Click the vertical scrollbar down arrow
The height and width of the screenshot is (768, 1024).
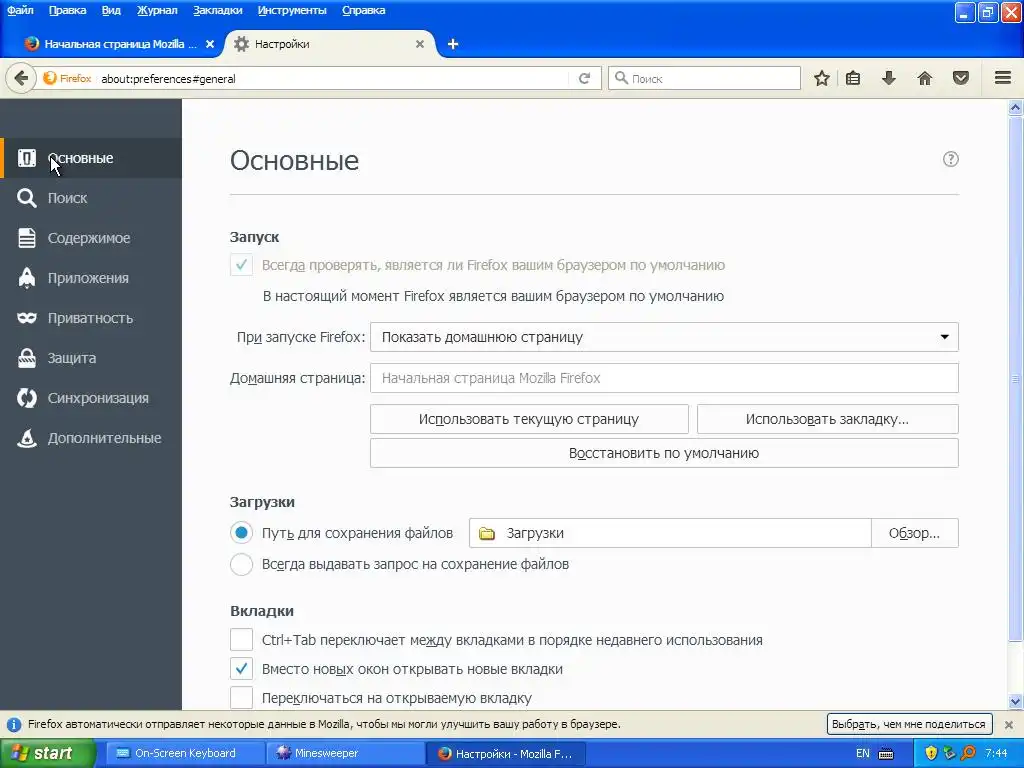click(1016, 702)
